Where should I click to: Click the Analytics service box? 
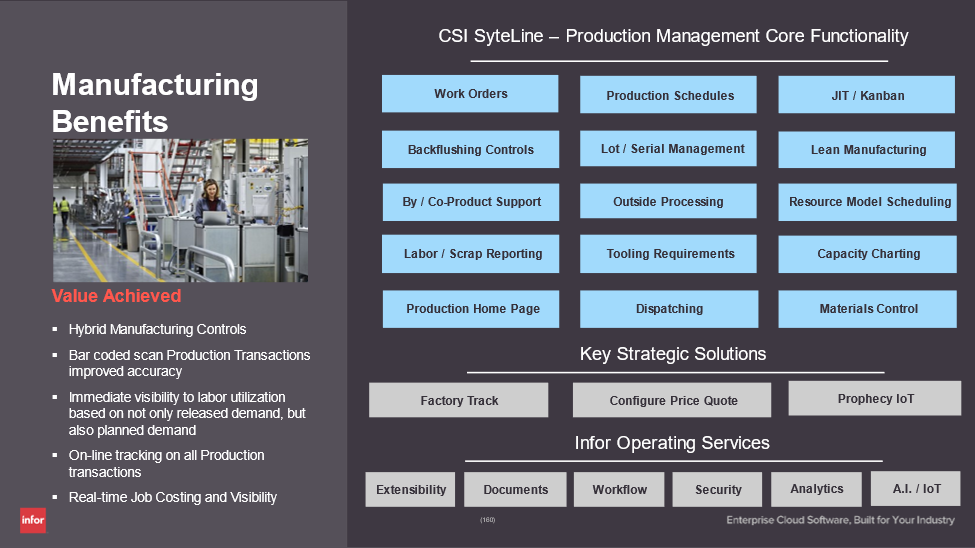point(816,489)
